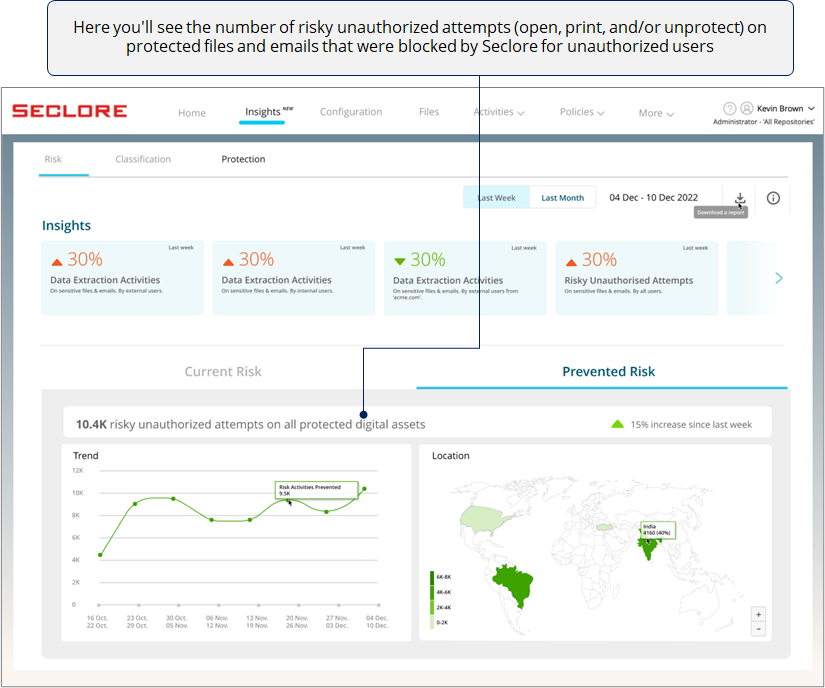
Task: Open the Insights menu item
Action: point(263,112)
